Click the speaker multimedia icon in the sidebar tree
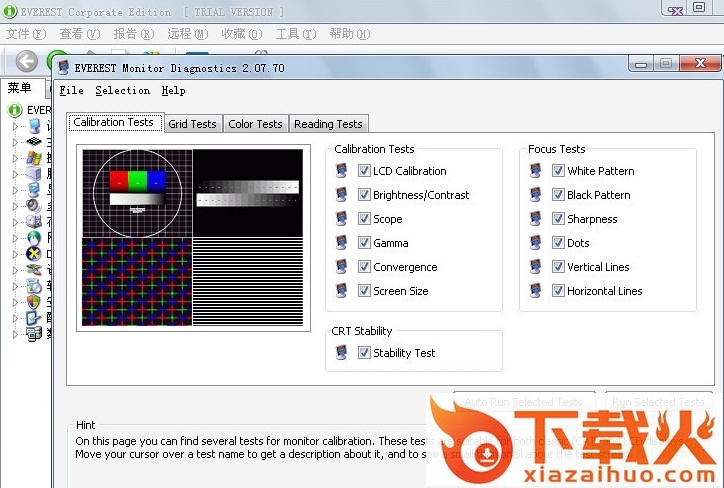724x488 pixels. click(x=34, y=205)
